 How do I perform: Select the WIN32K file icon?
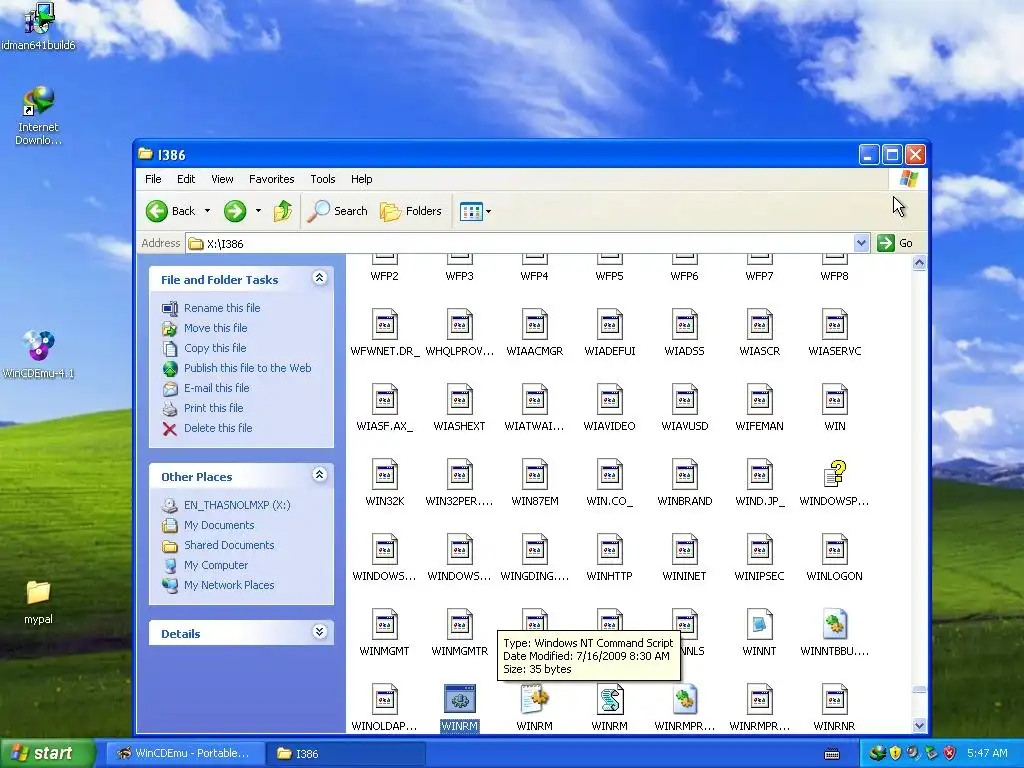coord(385,475)
